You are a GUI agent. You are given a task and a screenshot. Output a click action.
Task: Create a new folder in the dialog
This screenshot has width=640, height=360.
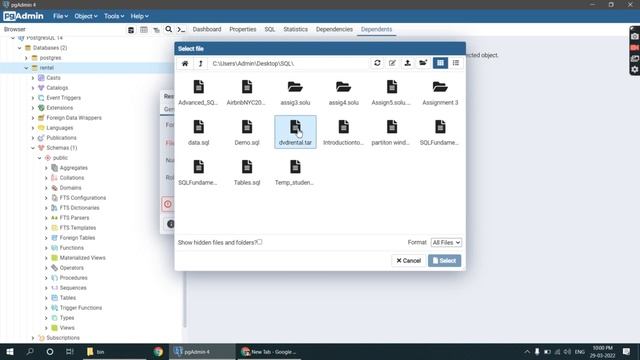point(423,63)
